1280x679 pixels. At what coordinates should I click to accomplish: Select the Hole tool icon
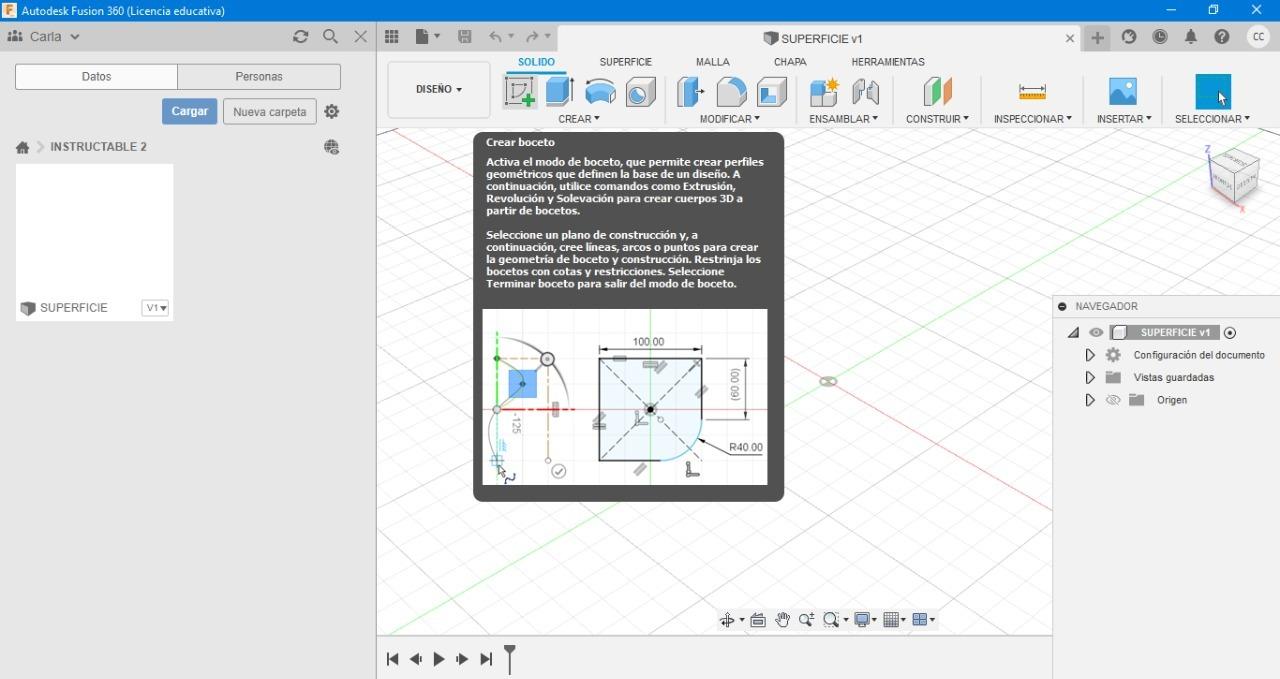tap(641, 92)
